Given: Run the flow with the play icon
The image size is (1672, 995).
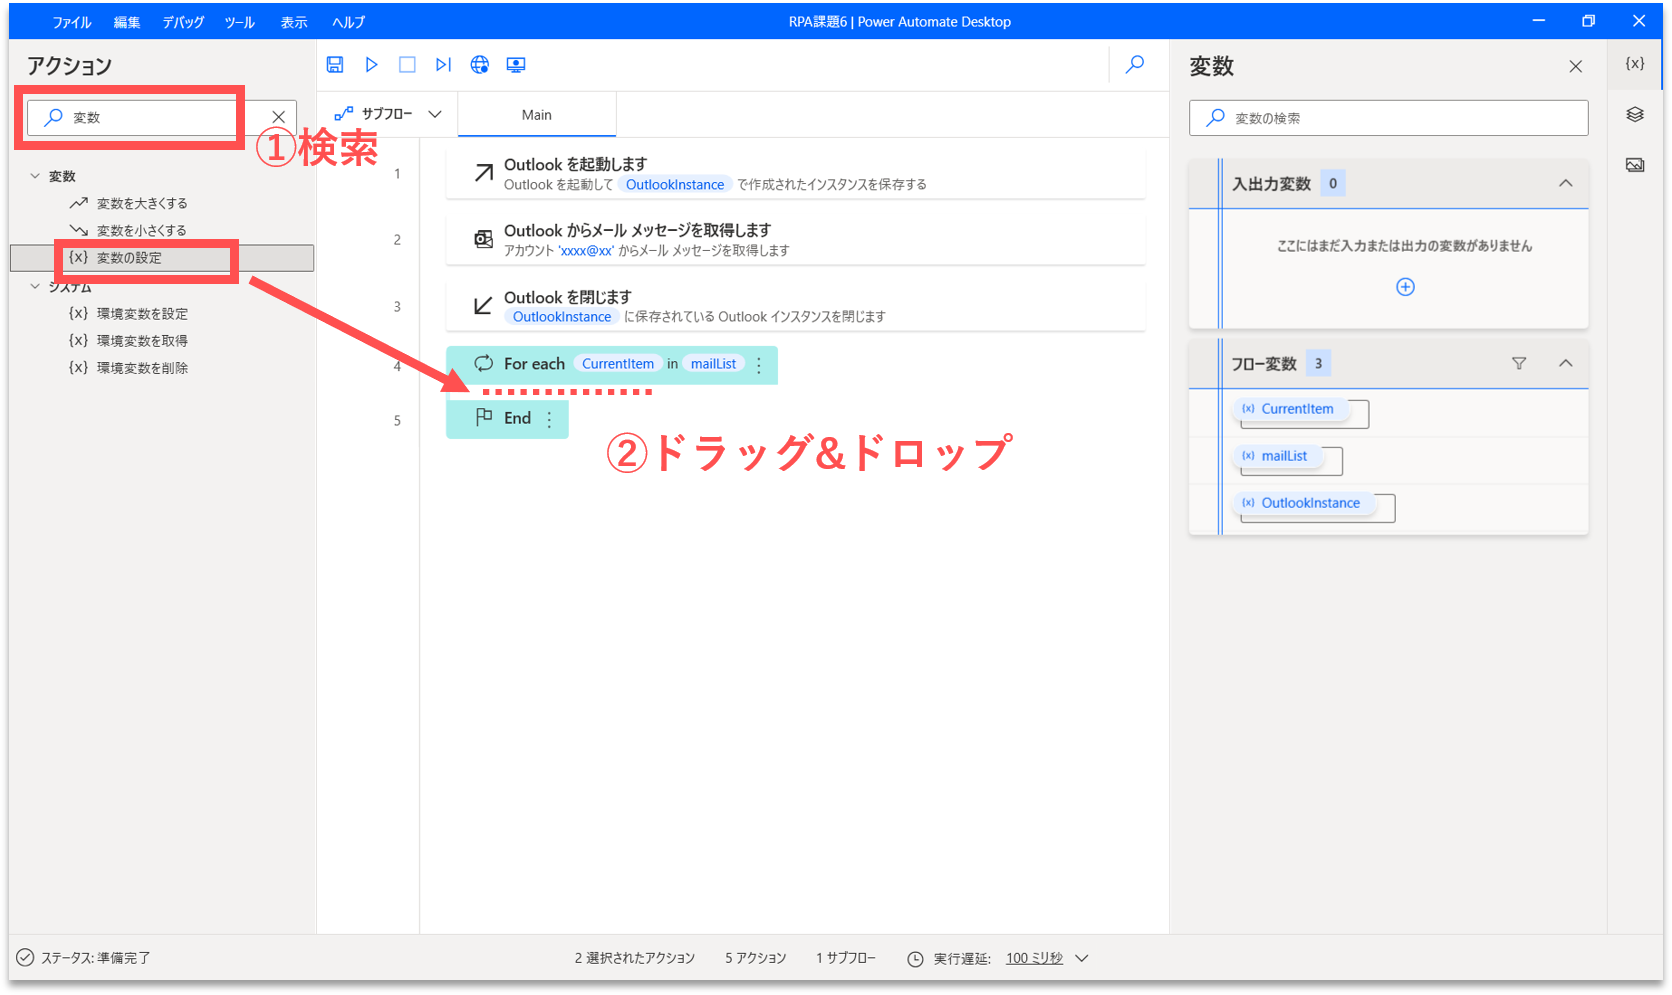Looking at the screenshot, I should click(371, 65).
